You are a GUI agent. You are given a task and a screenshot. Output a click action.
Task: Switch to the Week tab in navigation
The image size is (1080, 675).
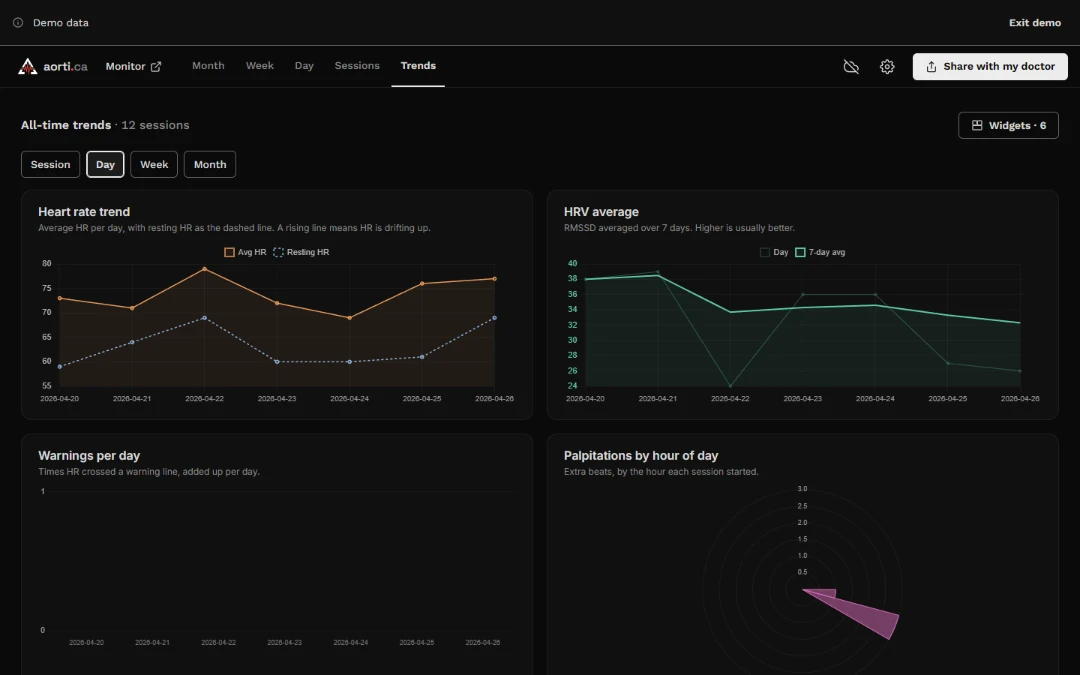pyautogui.click(x=260, y=65)
